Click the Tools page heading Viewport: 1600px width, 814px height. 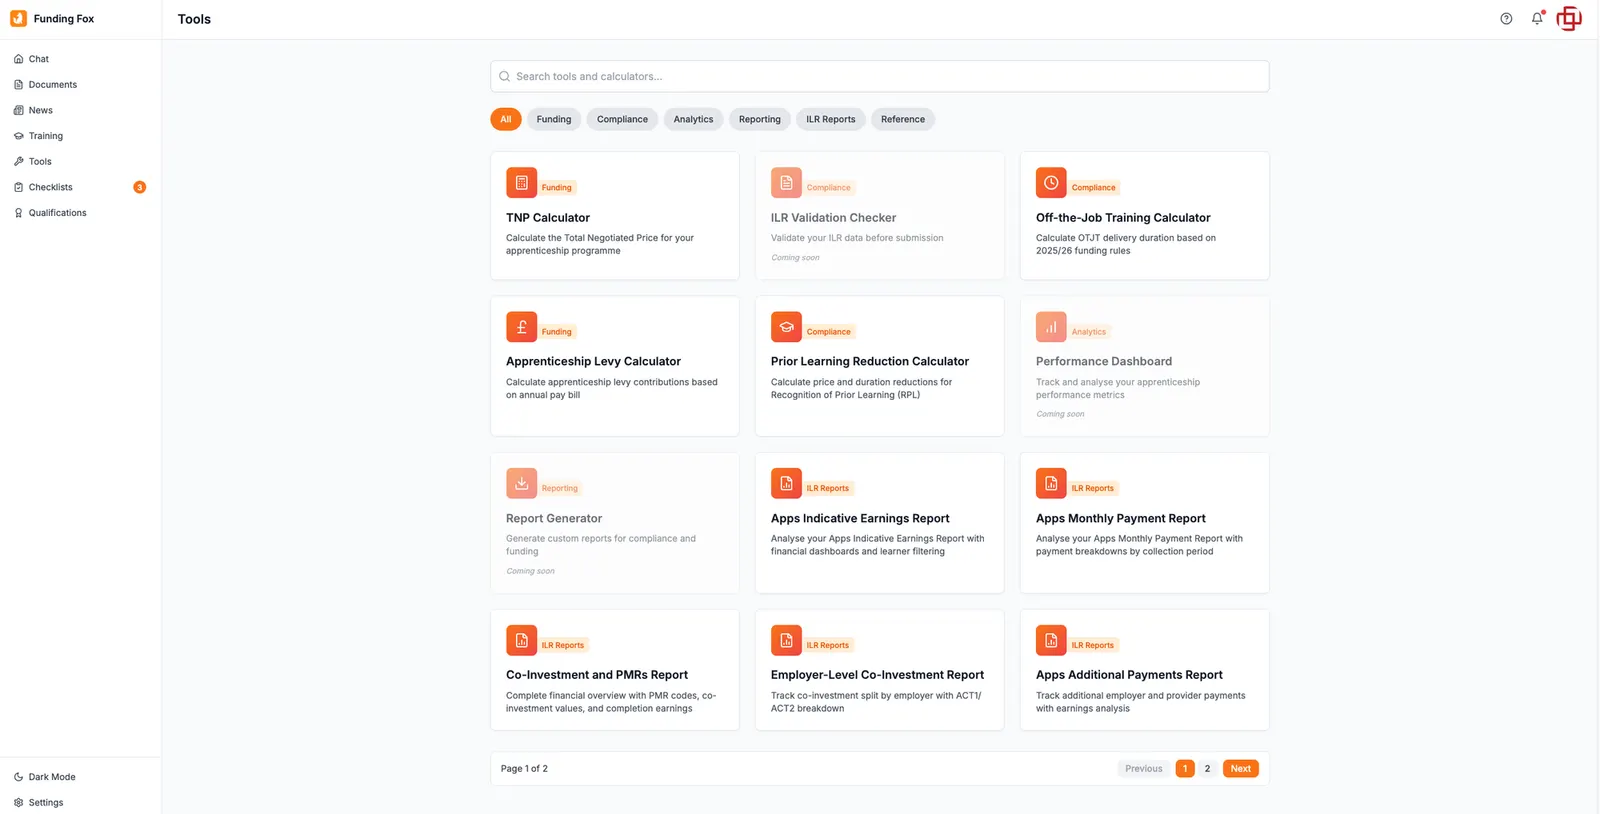click(194, 19)
